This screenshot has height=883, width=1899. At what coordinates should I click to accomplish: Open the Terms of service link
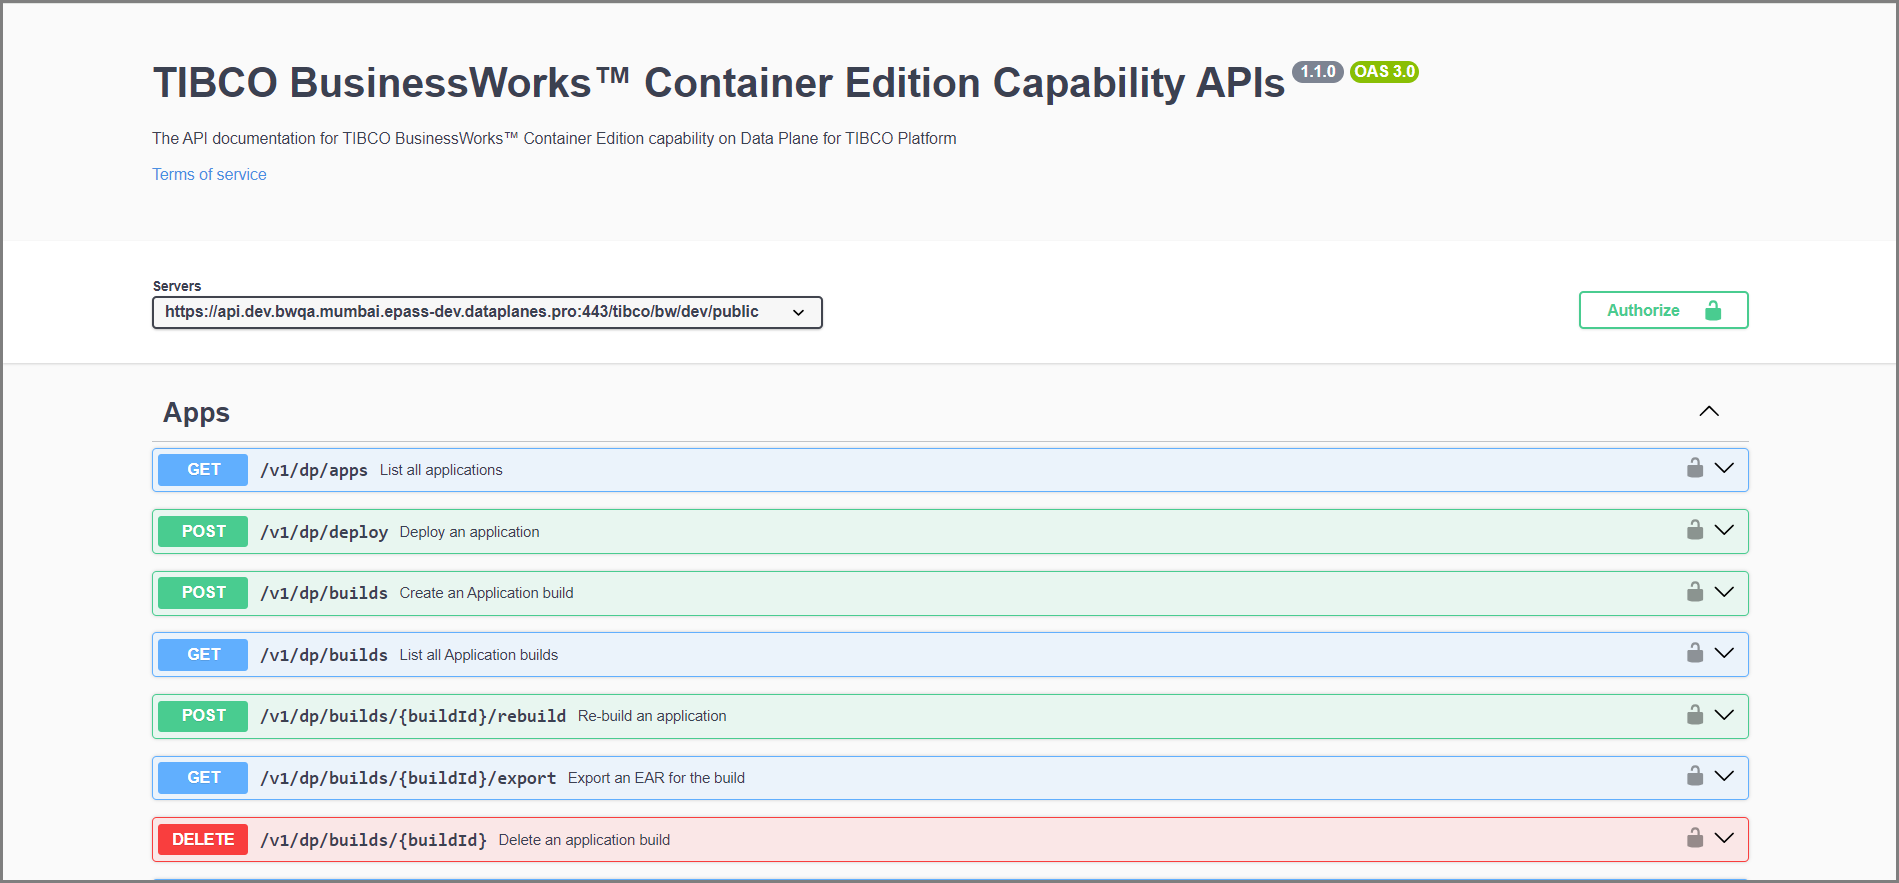[x=209, y=174]
